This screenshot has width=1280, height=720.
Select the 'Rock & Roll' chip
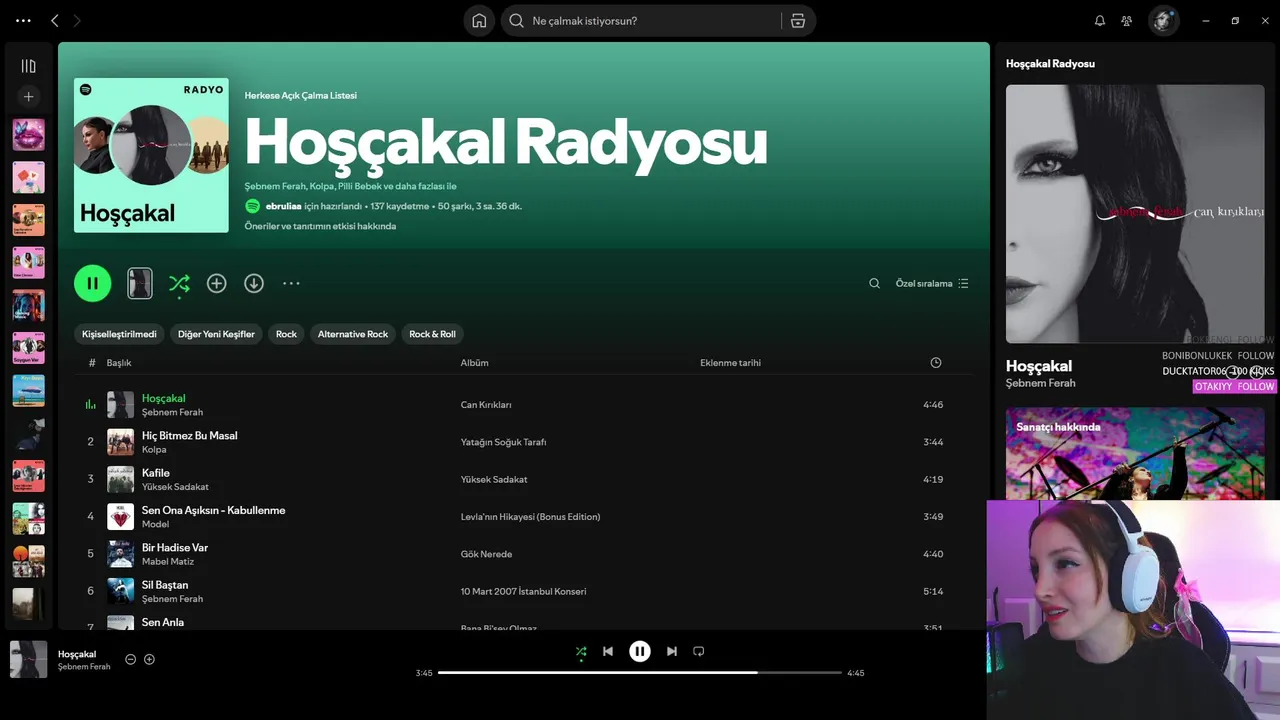(x=432, y=334)
